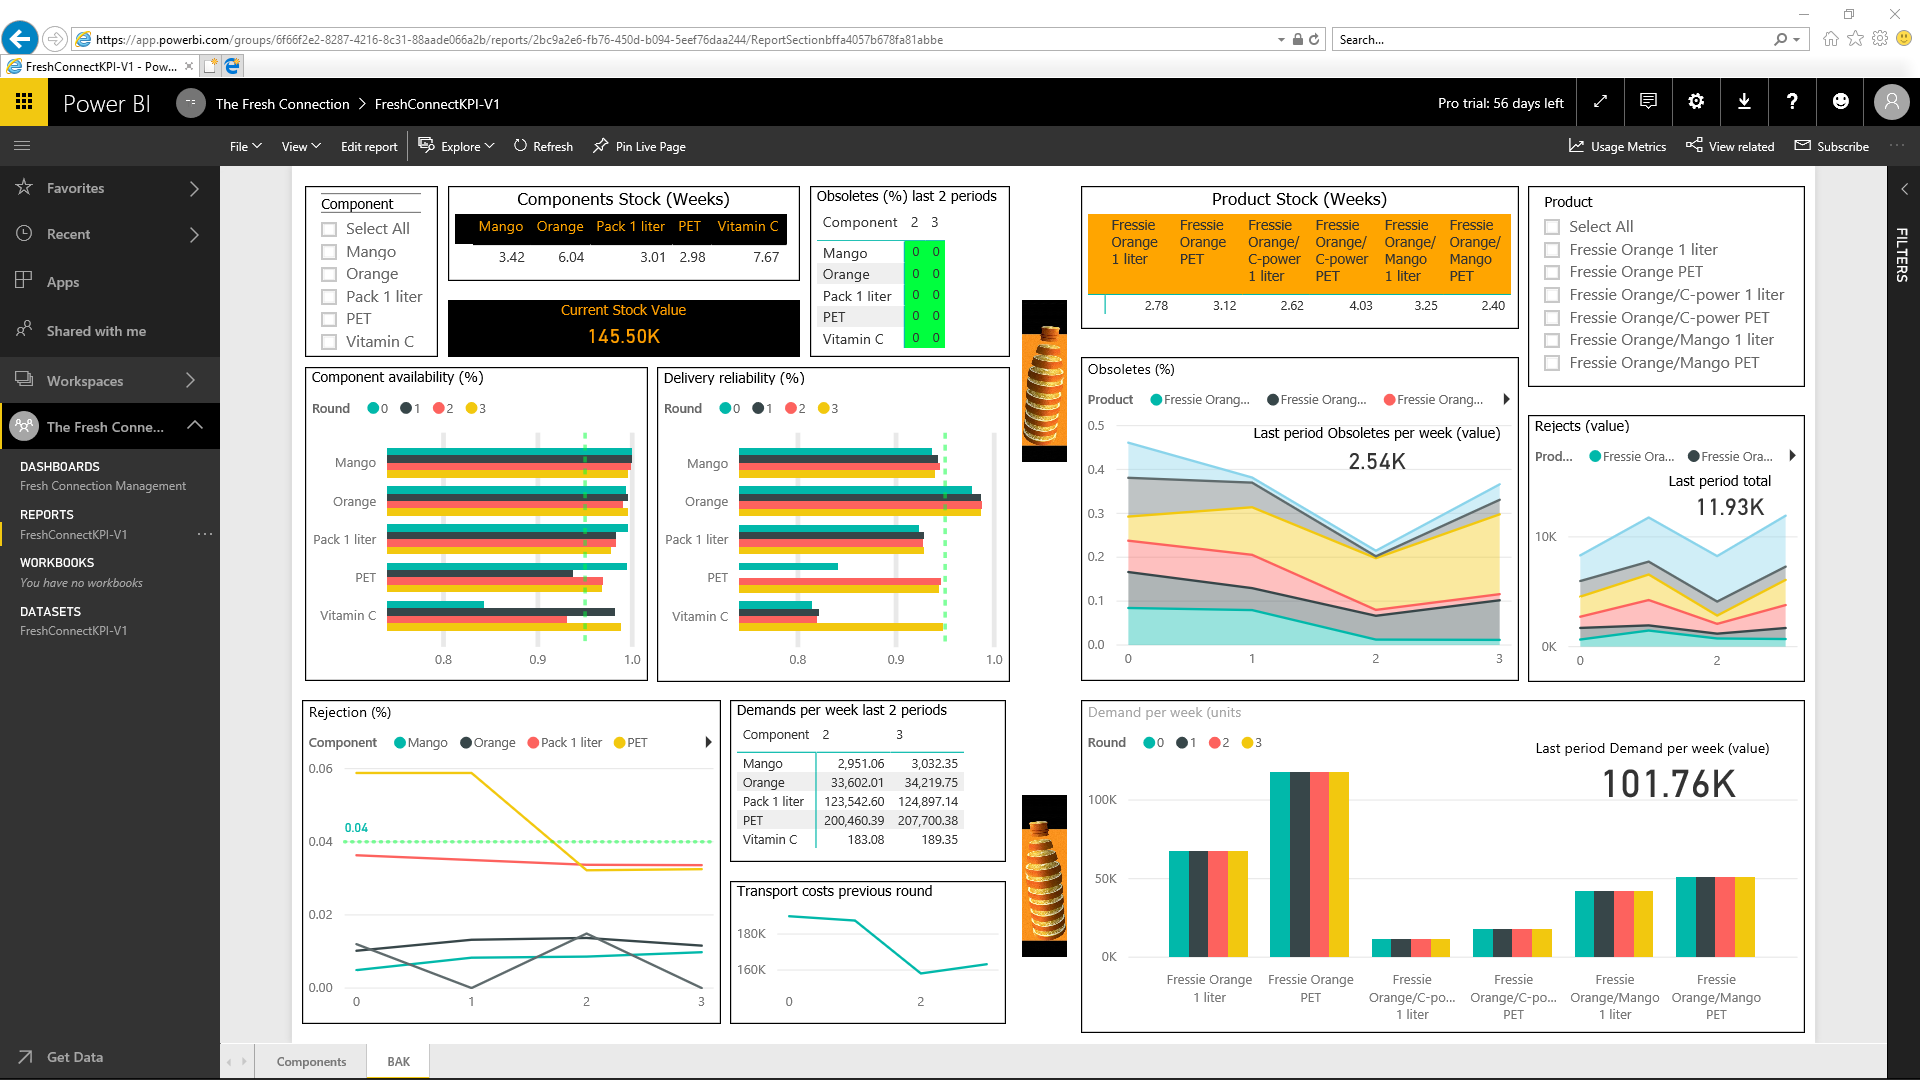
Task: Click the feedback smiley icon
Action: pyautogui.click(x=1840, y=102)
